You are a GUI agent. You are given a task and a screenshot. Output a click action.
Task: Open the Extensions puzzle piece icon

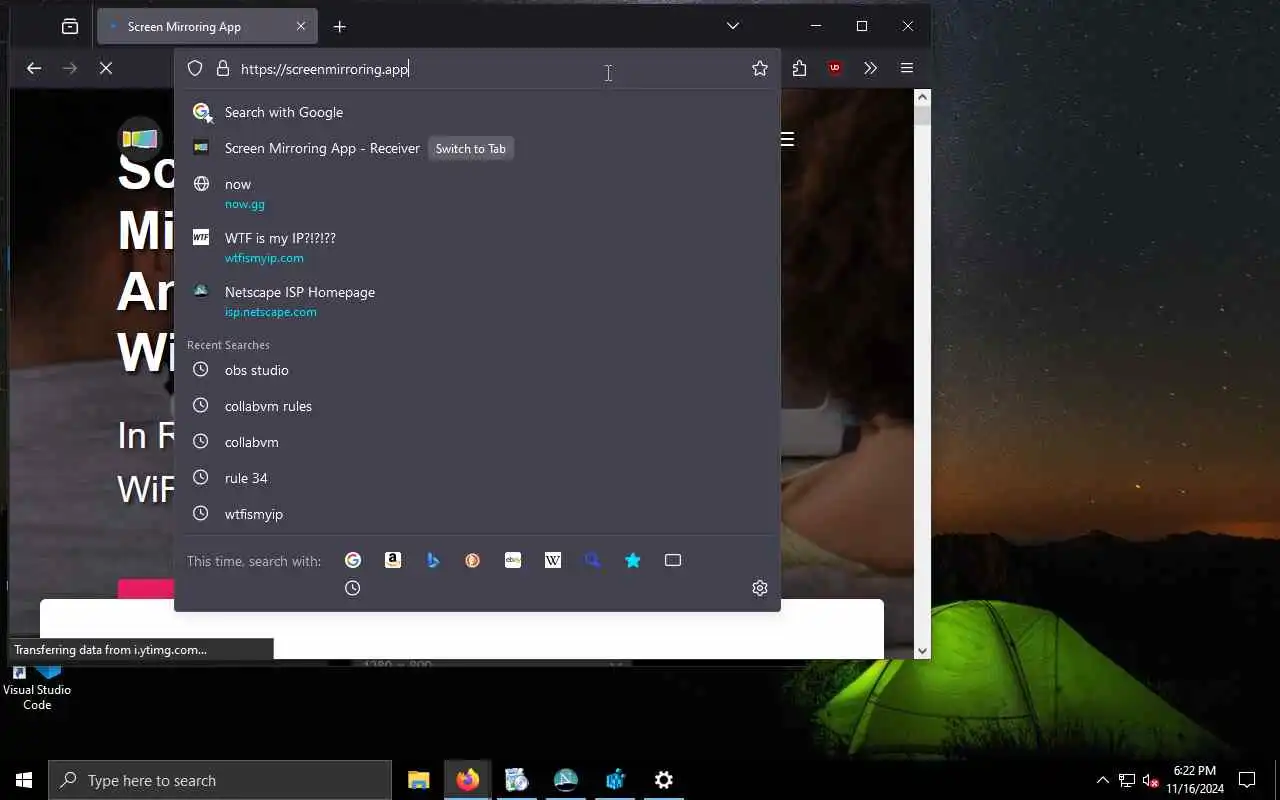click(x=799, y=68)
